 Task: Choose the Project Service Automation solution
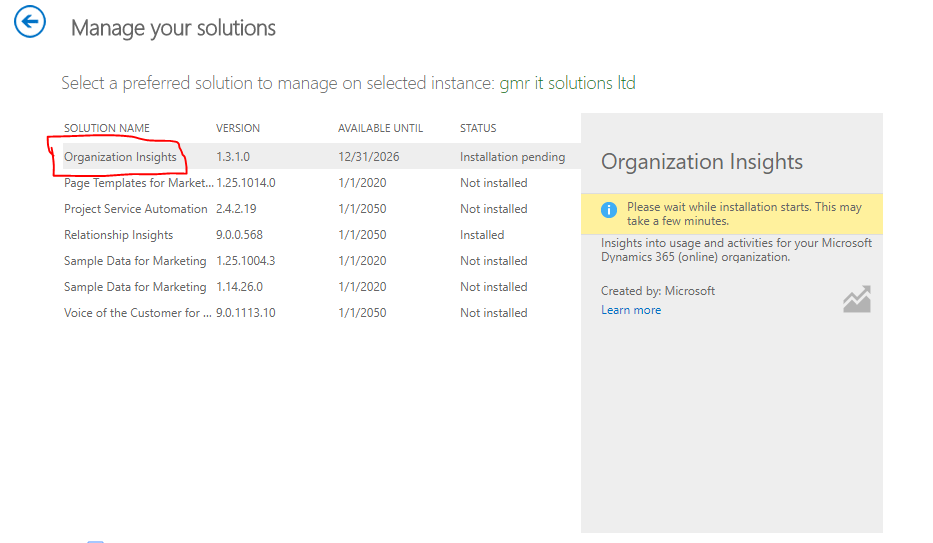[x=135, y=209]
